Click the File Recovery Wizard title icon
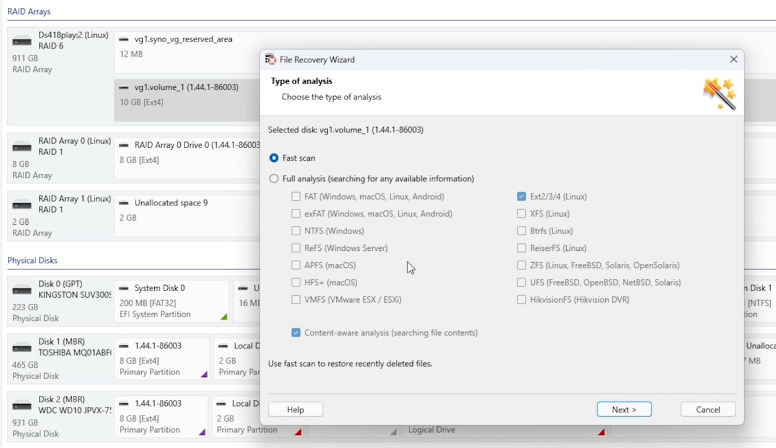This screenshot has width=776, height=448. pos(270,59)
